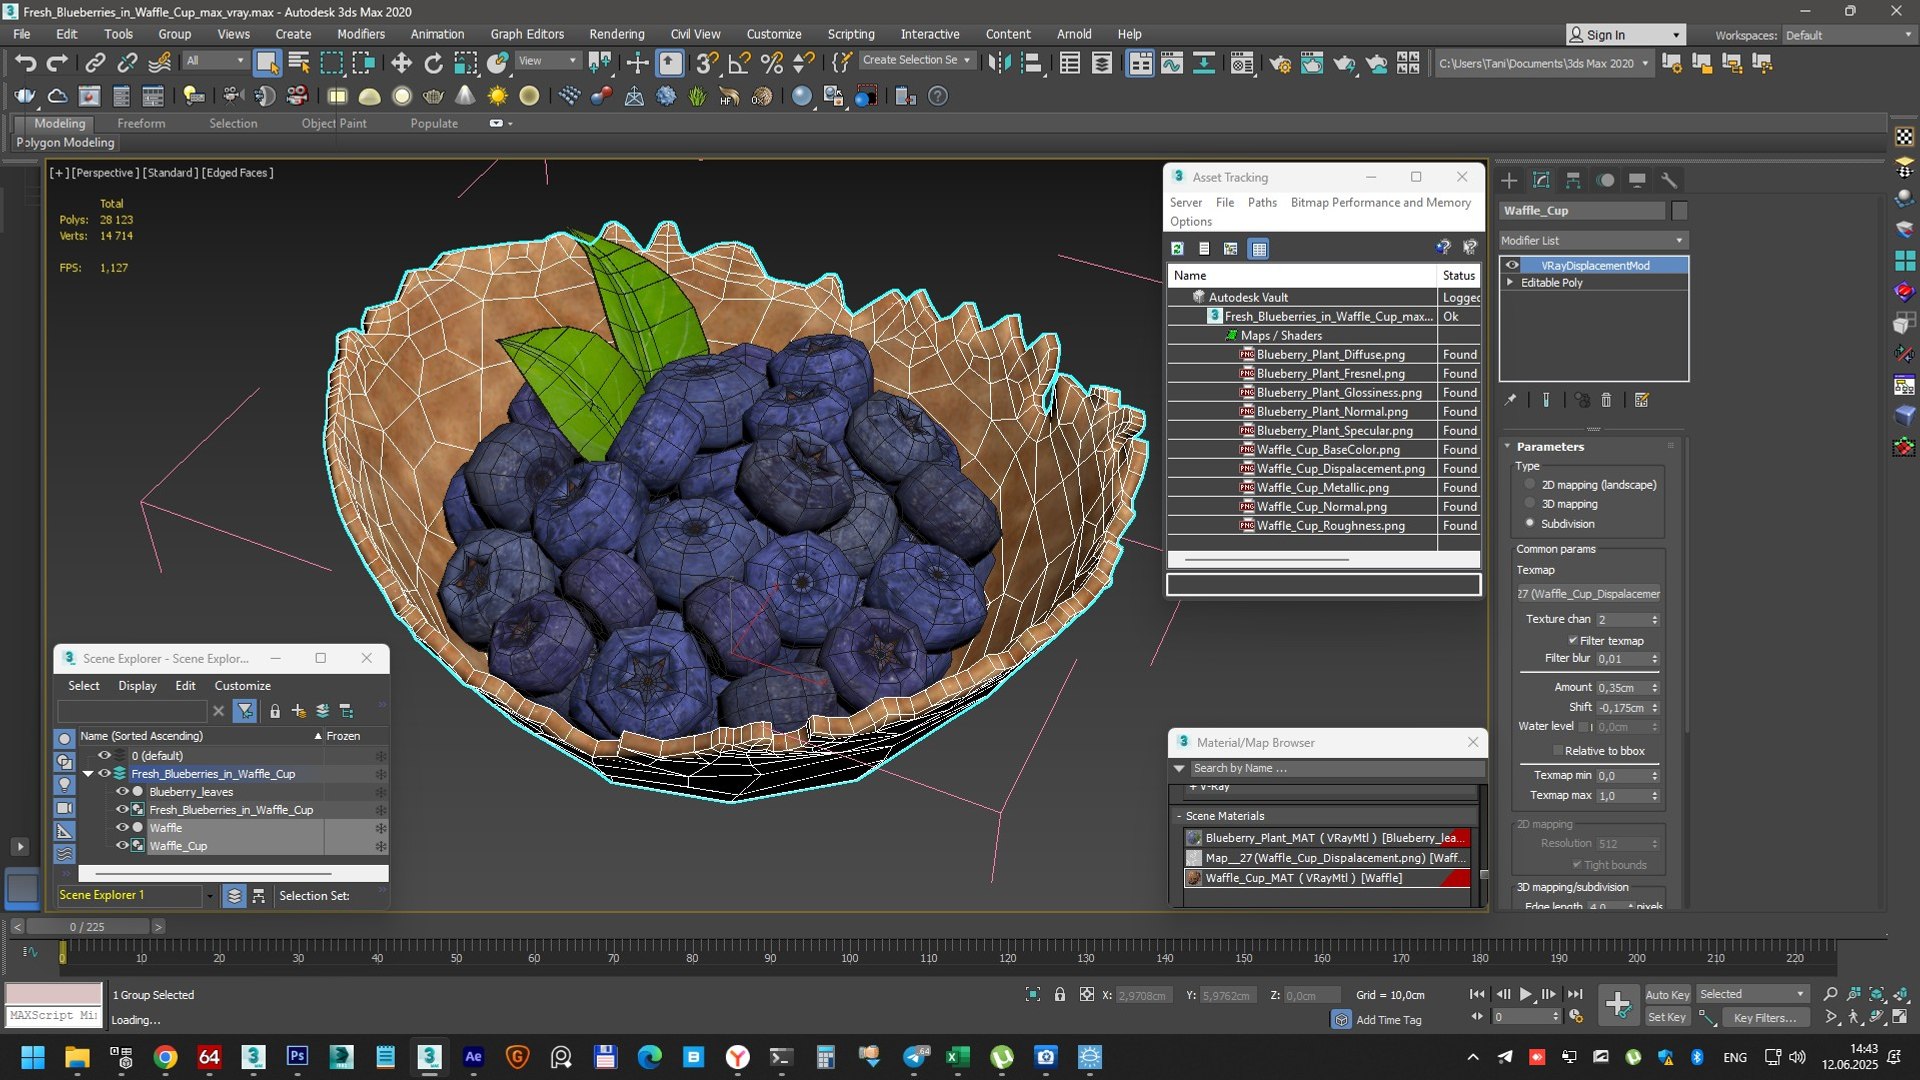Click Waffle_Cup_MAT material swatch in browser

click(x=1194, y=878)
